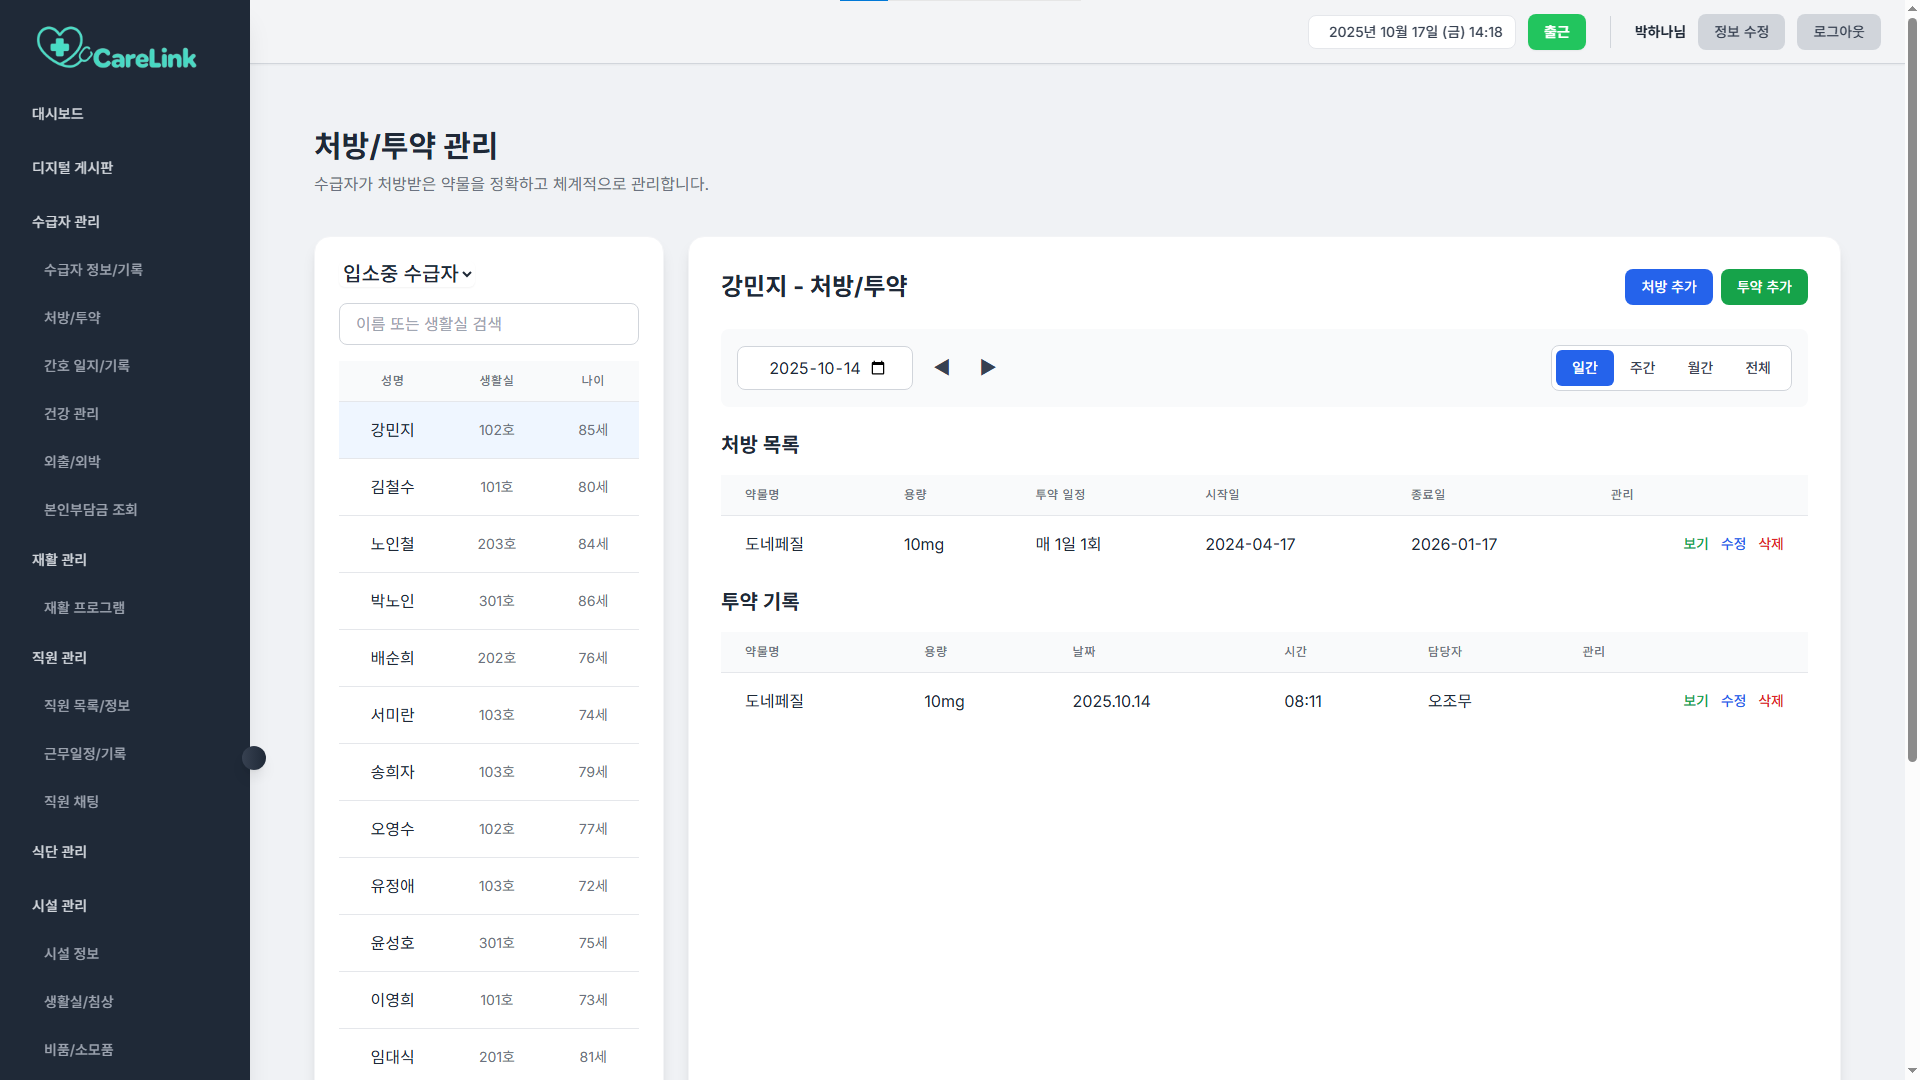Focus the 이름 또는 생활실 검색 field
The width and height of the screenshot is (1920, 1080).
[x=489, y=324]
